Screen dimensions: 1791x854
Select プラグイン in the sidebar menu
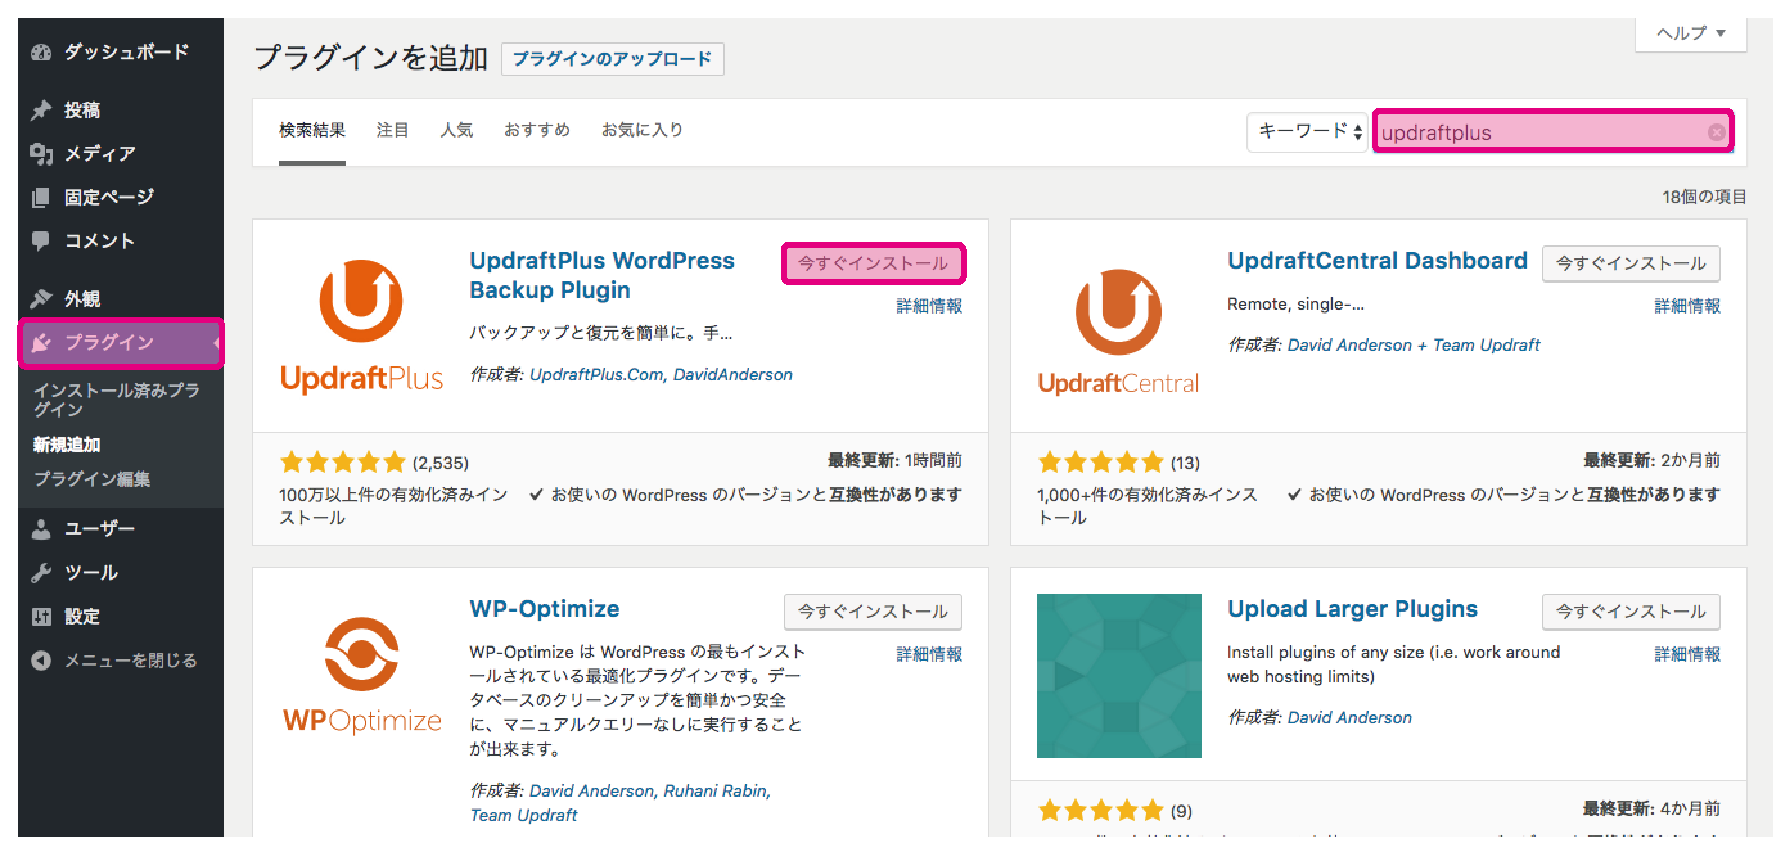pos(121,343)
